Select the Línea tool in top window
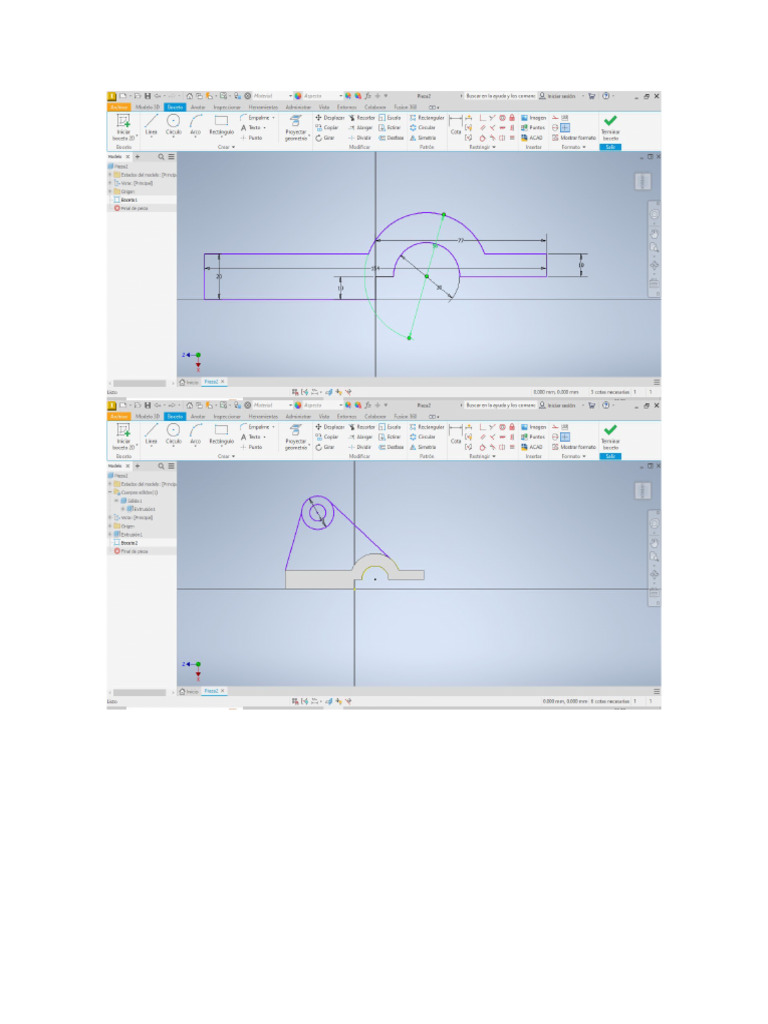Viewport: 768px width, 1024px height. (151, 124)
